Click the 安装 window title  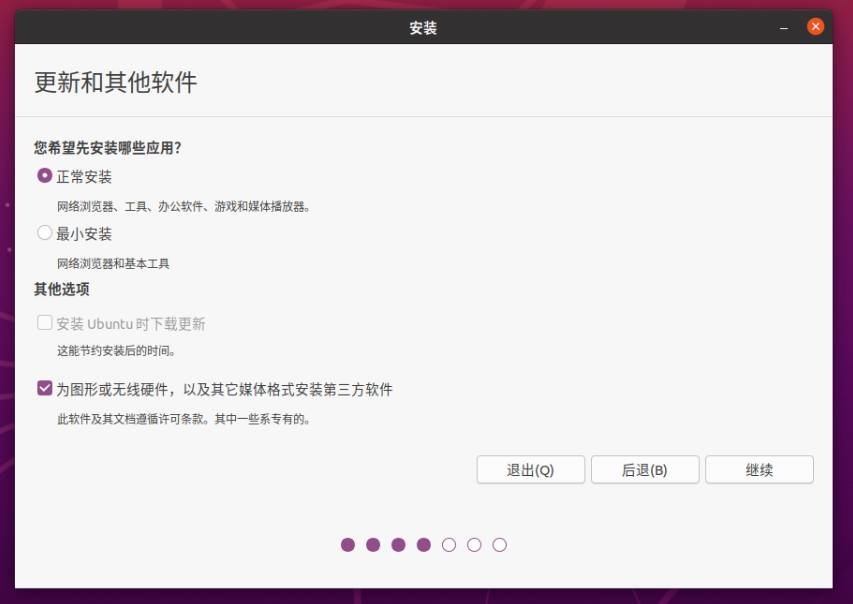click(423, 28)
